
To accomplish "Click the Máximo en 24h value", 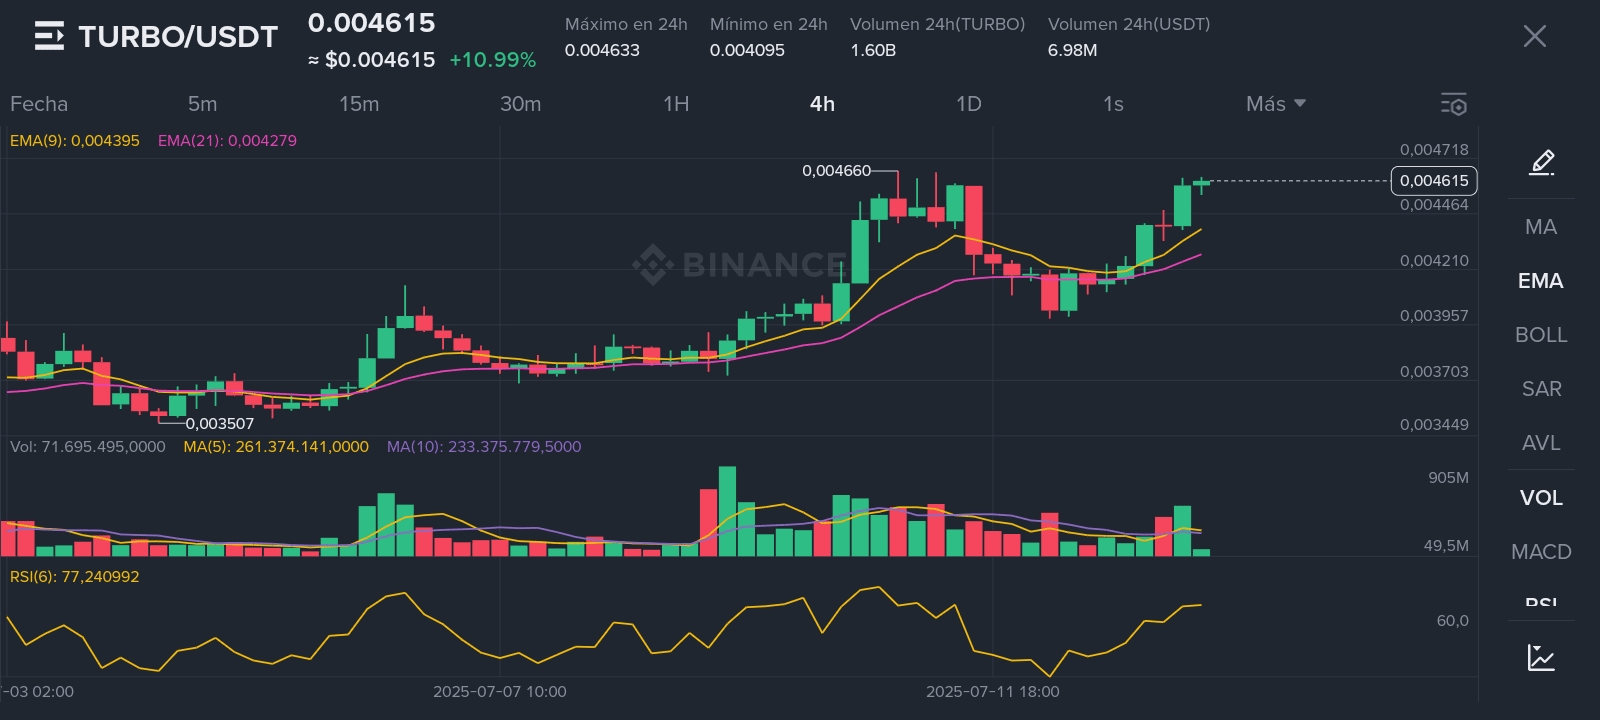I will (x=602, y=50).
